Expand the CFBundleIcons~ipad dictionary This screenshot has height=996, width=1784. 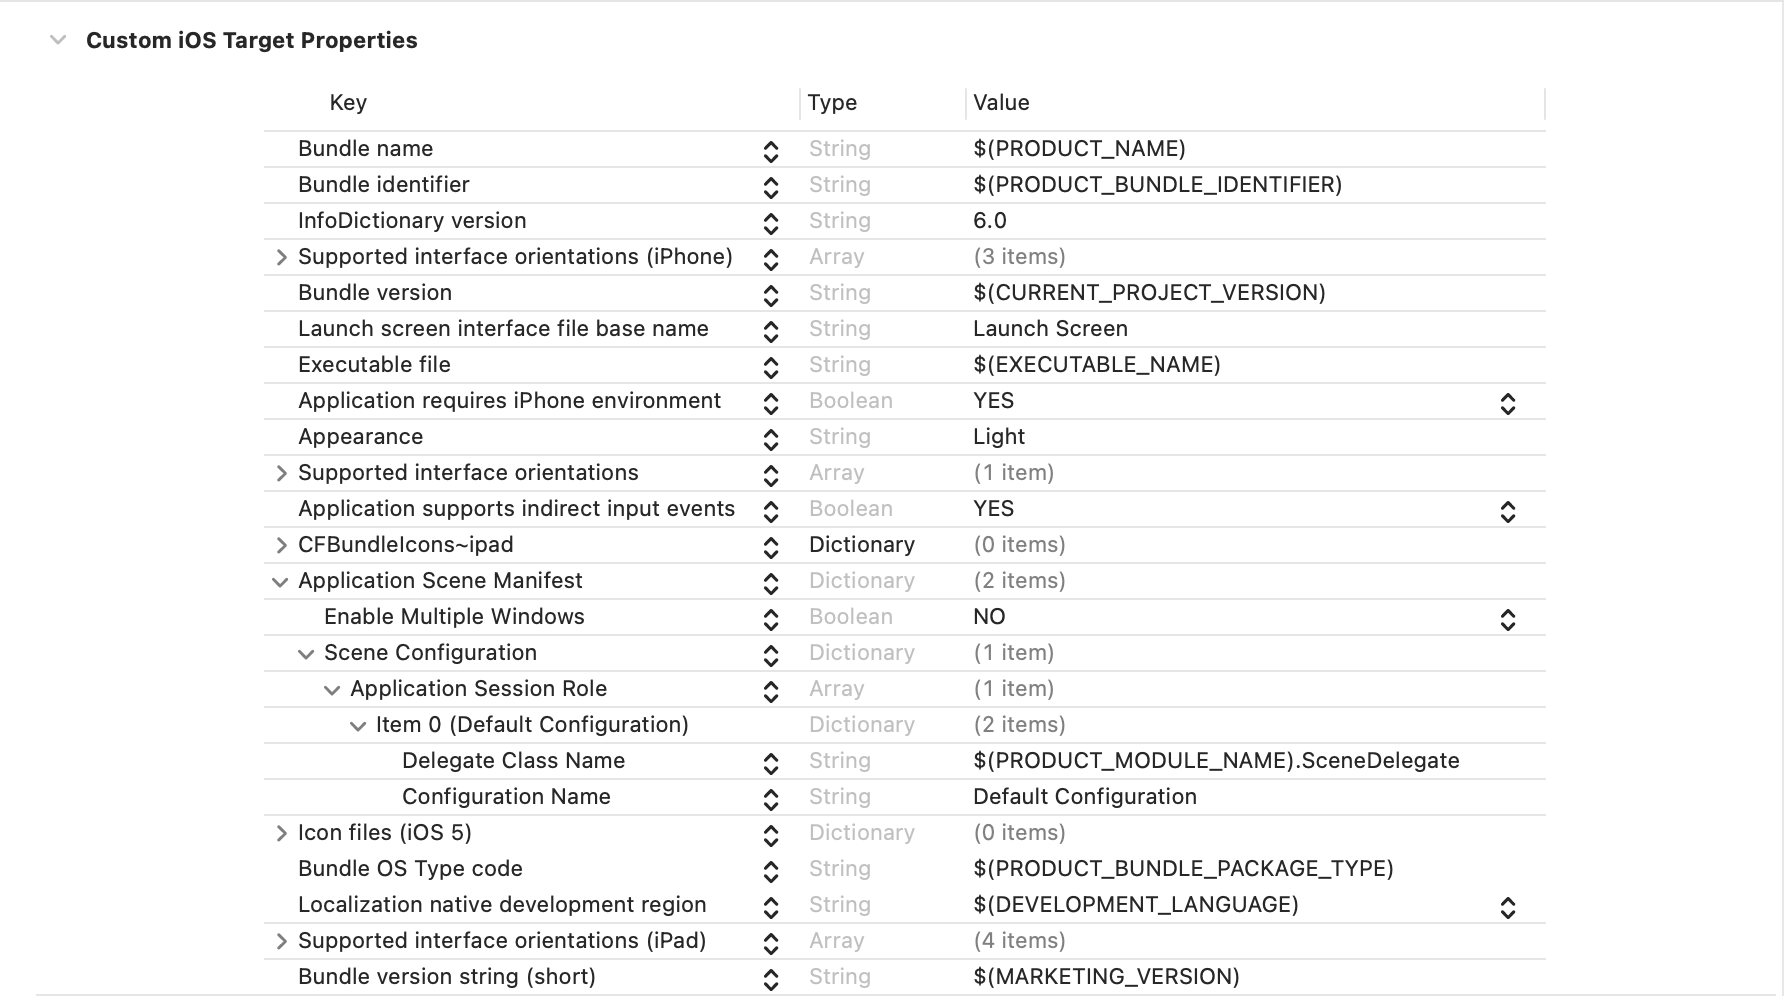click(281, 545)
